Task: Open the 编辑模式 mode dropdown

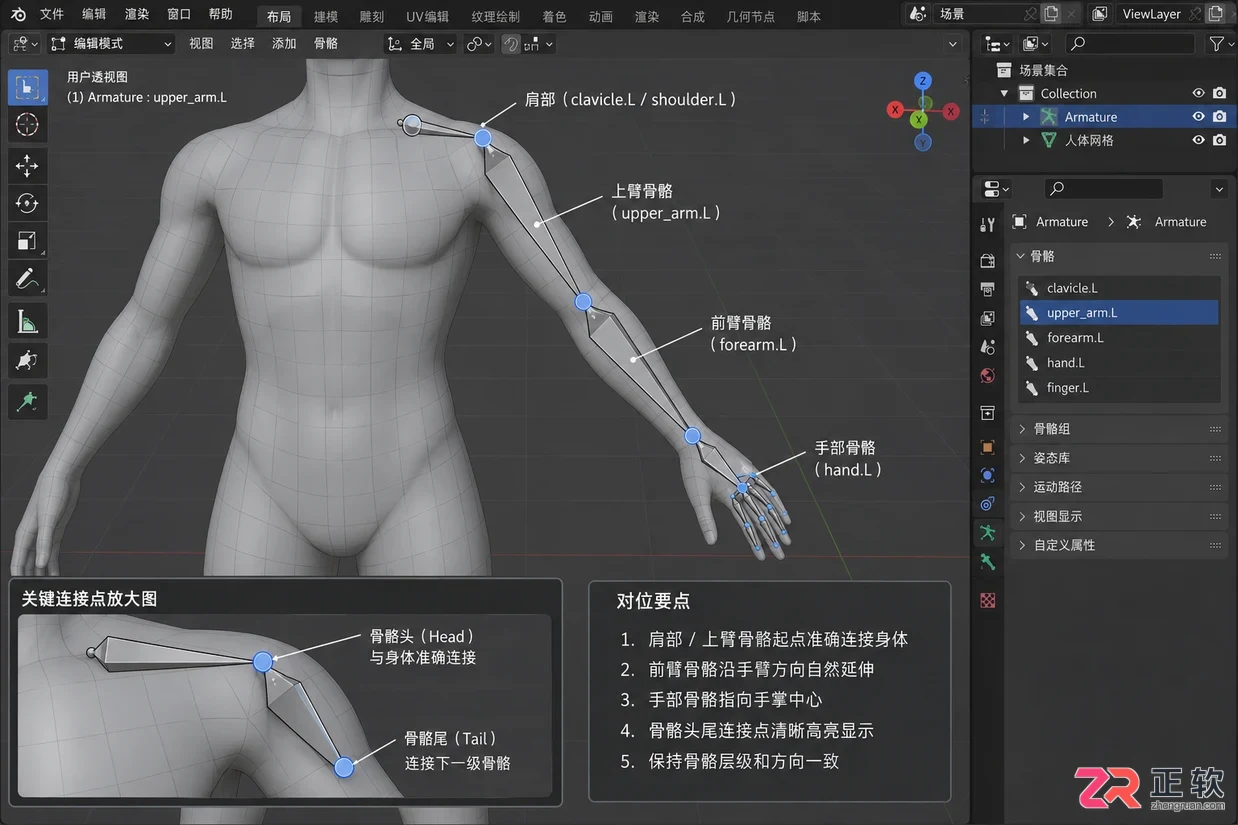Action: [x=111, y=44]
